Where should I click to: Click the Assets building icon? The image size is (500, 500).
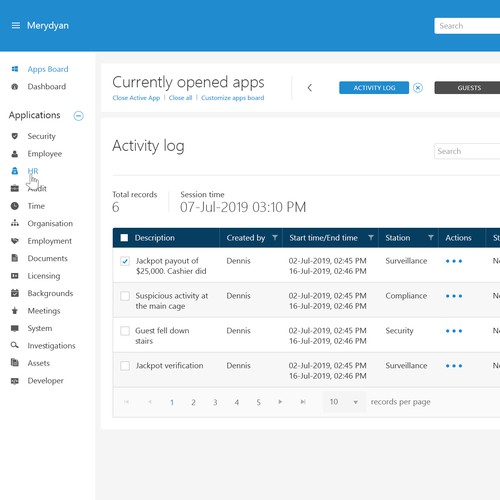(x=15, y=363)
